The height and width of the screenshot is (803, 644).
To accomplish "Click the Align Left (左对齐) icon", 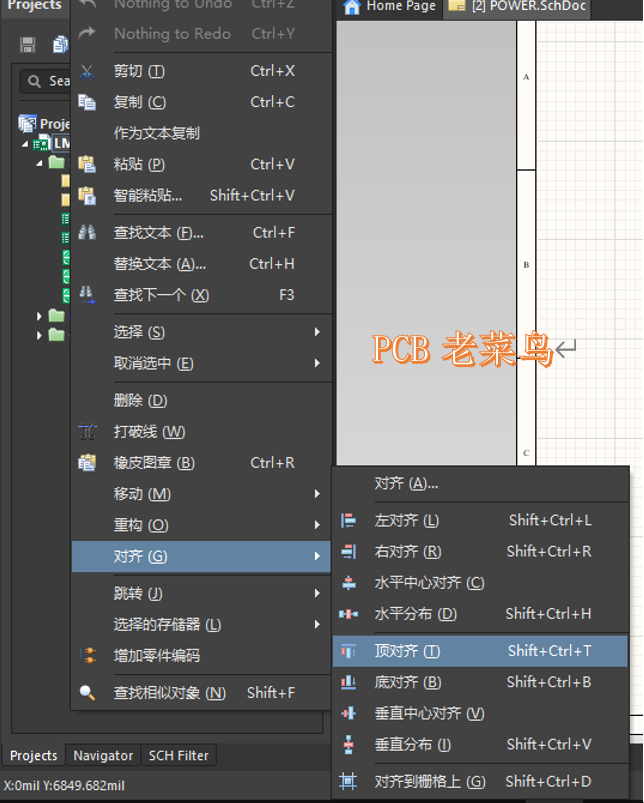I will click(x=348, y=520).
